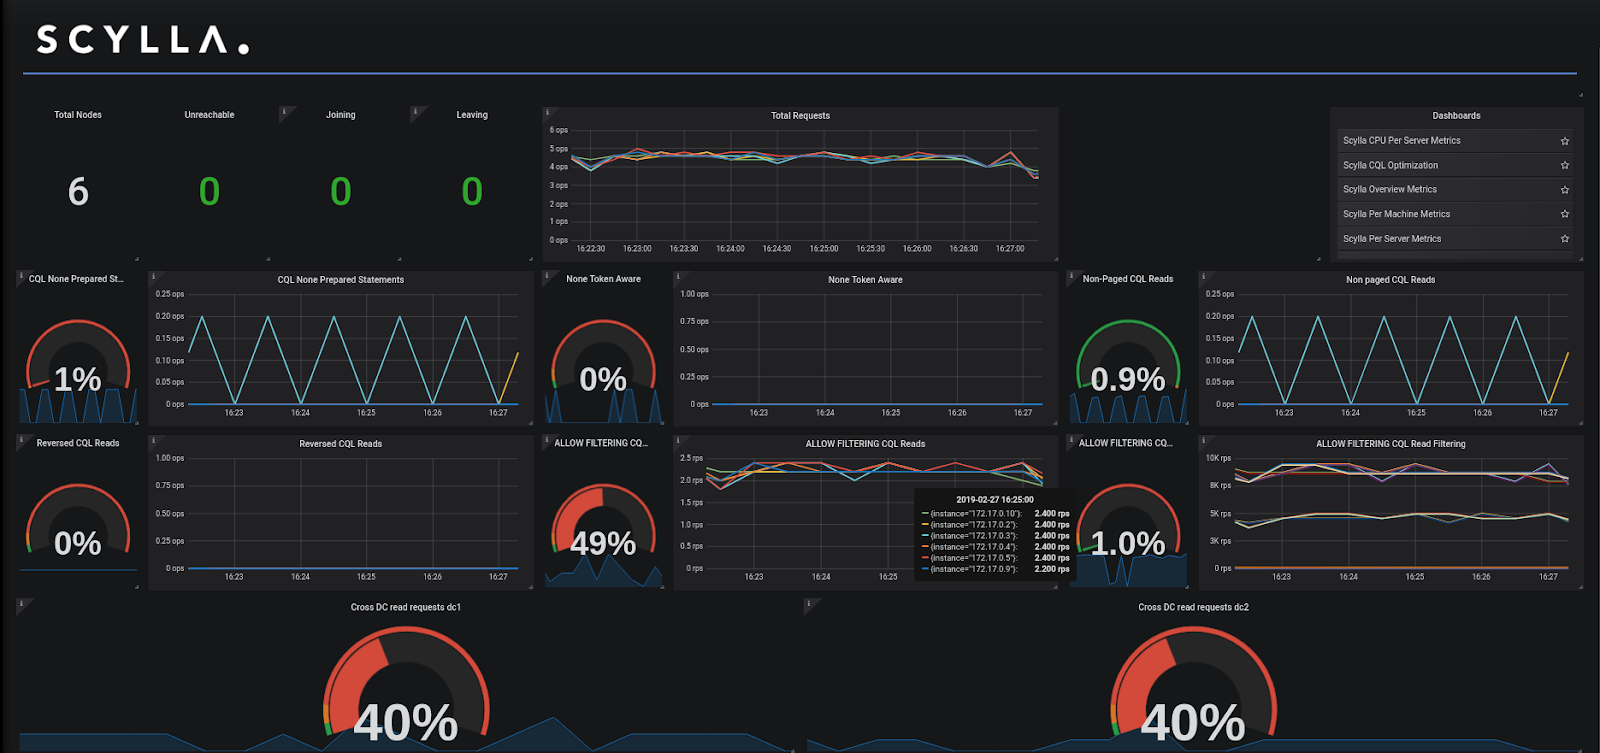Open ALLOW FILTERING CQL Read Filtering title menu
The image size is (1600, 753).
(x=1390, y=444)
